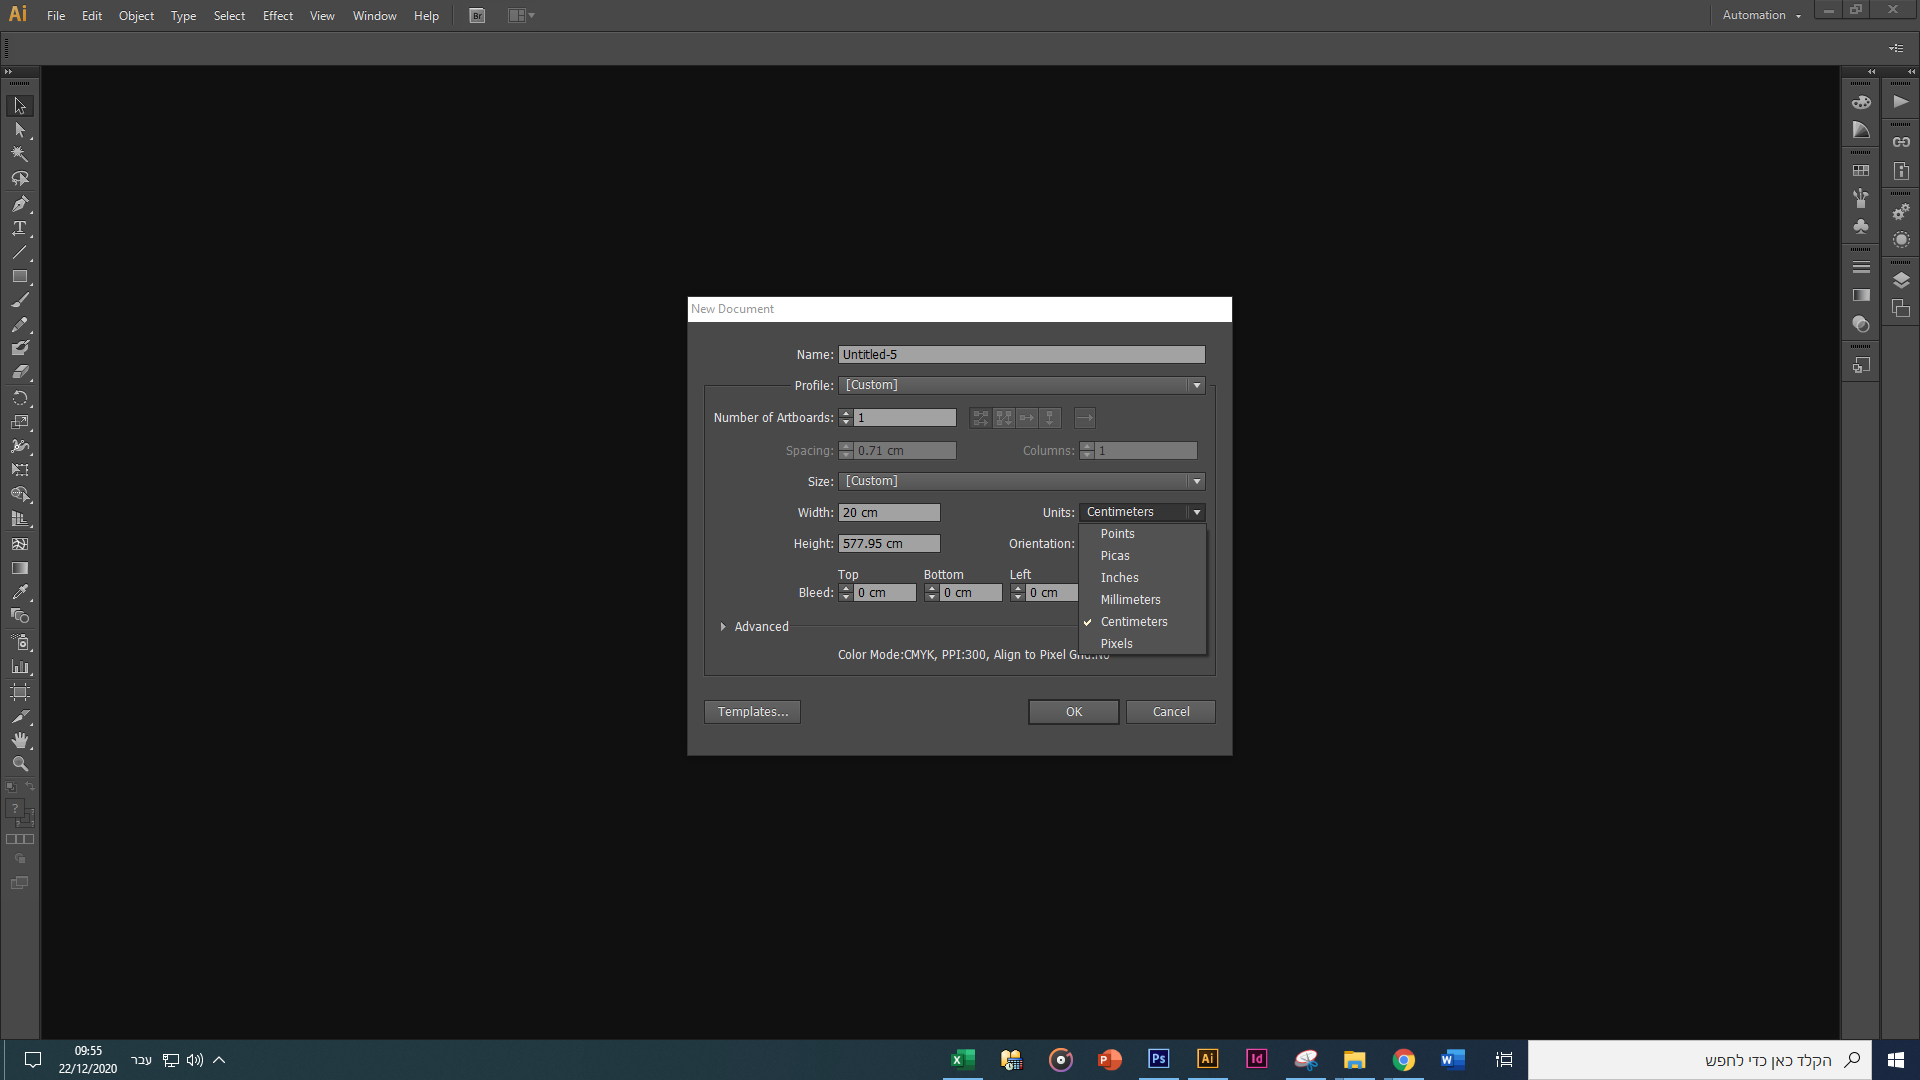Image resolution: width=1920 pixels, height=1080 pixels.
Task: Select the Type tool
Action: point(19,228)
